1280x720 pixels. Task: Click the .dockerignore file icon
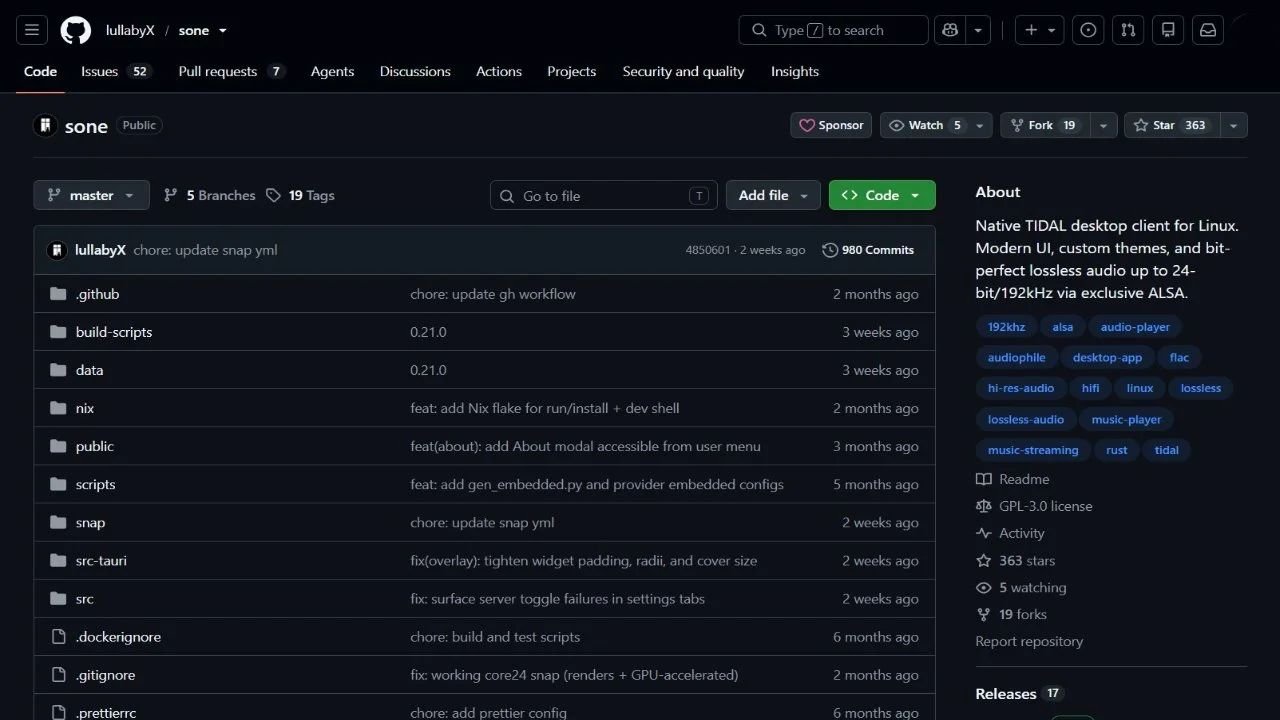(x=58, y=637)
